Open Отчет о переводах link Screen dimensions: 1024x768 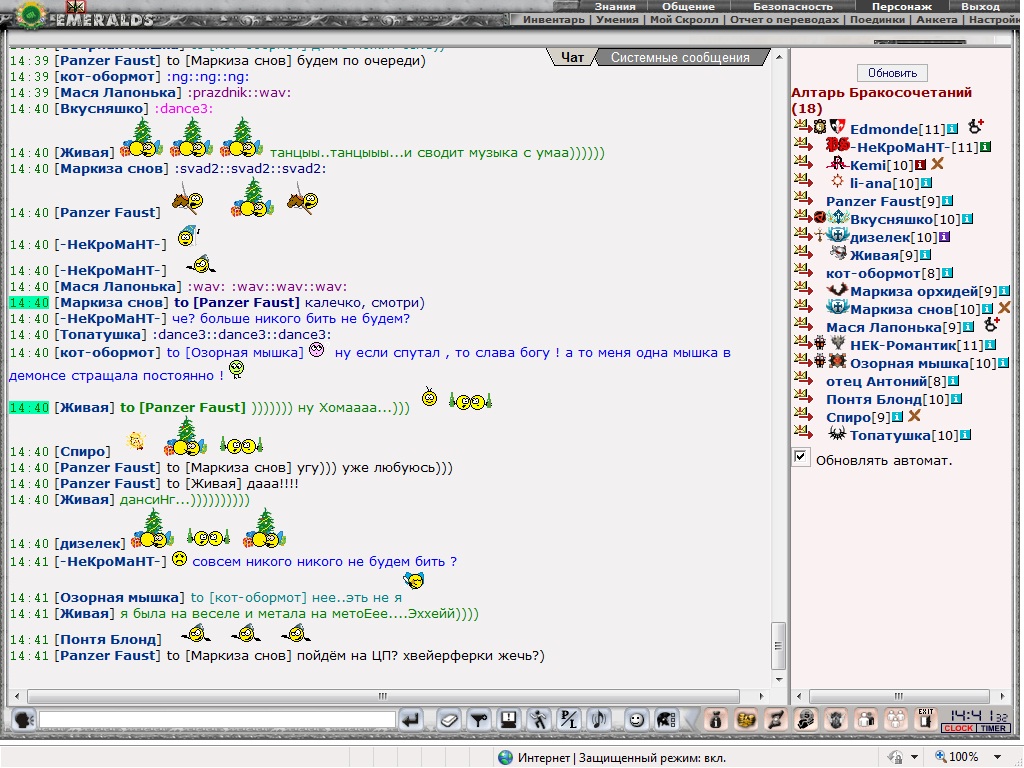coord(784,19)
